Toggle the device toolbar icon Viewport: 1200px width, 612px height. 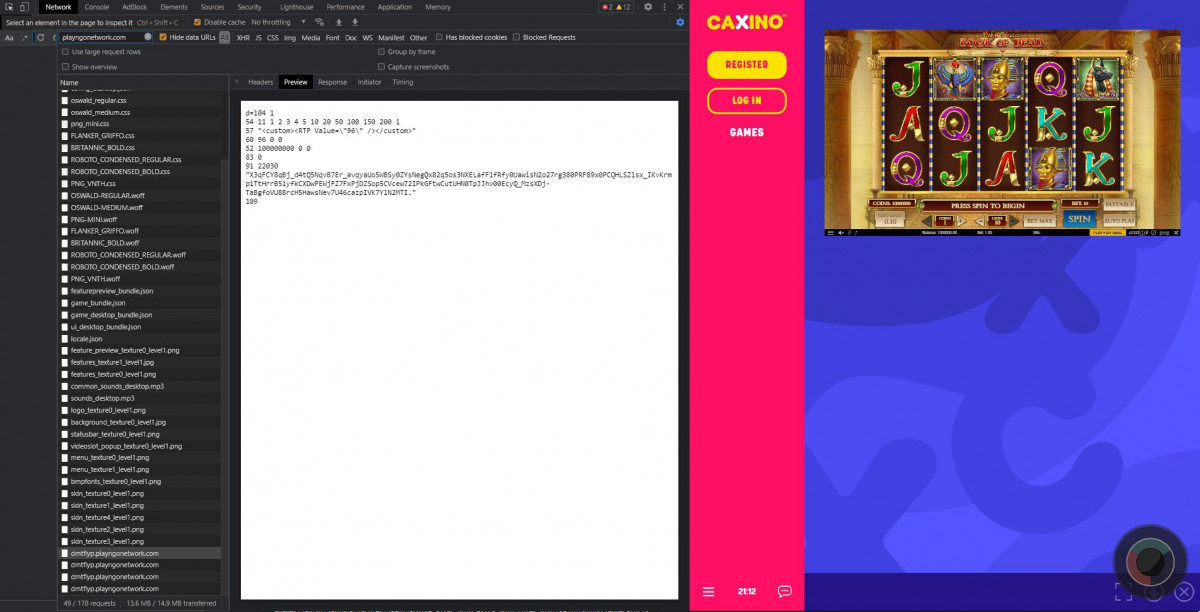(x=24, y=7)
